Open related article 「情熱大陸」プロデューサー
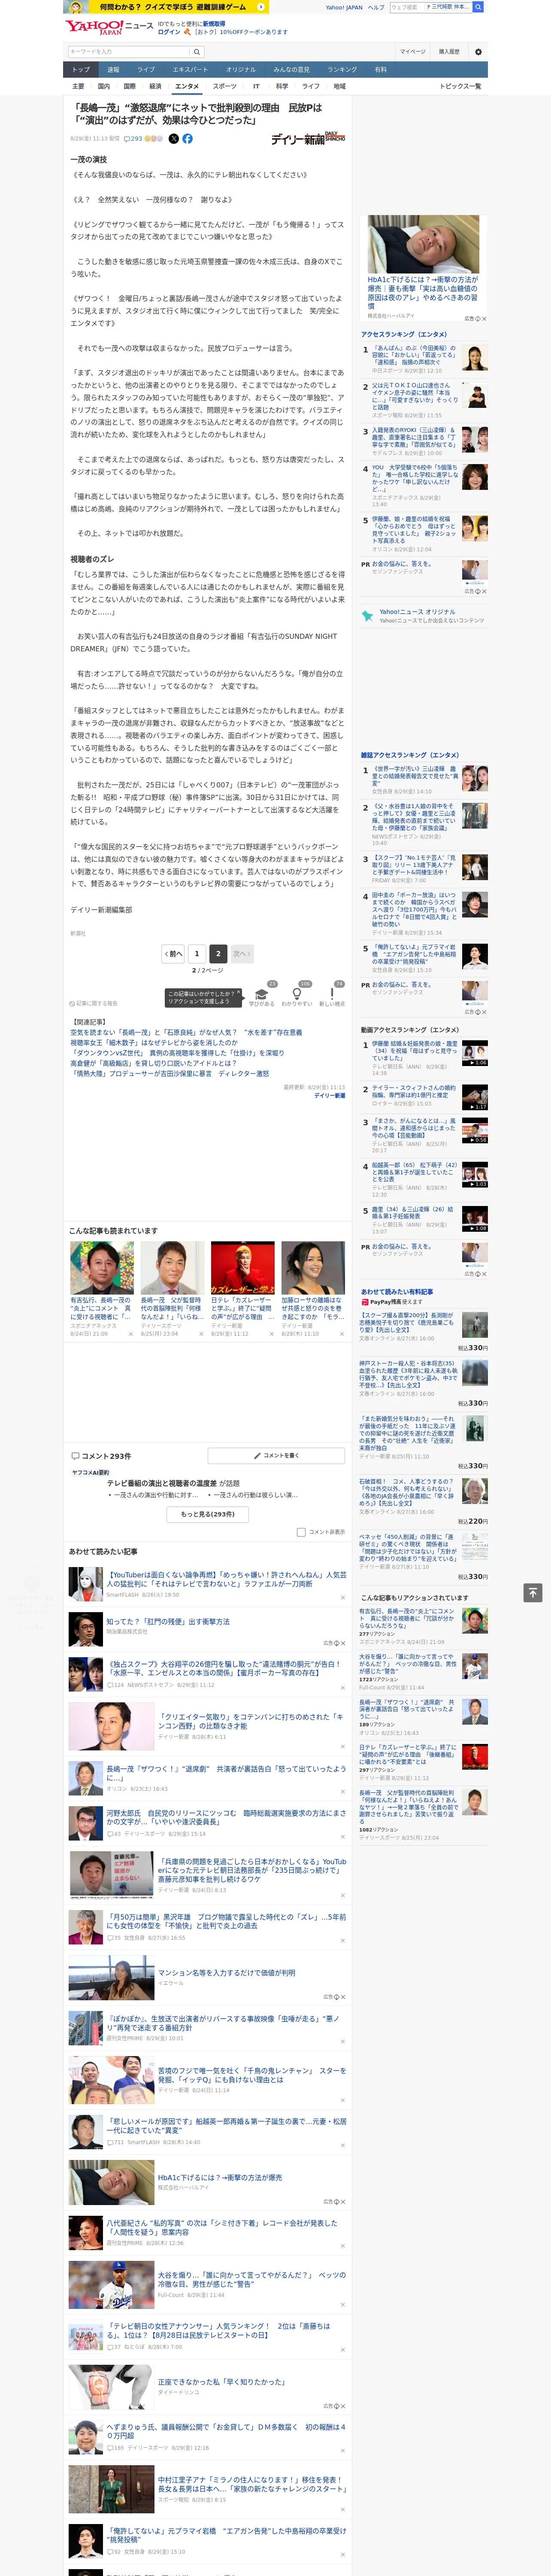This screenshot has width=551, height=2576. [169, 1074]
